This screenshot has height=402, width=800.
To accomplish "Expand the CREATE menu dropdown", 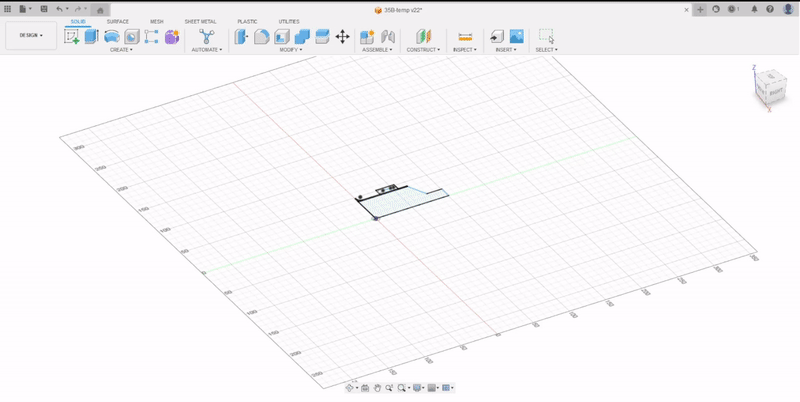I will click(121, 49).
